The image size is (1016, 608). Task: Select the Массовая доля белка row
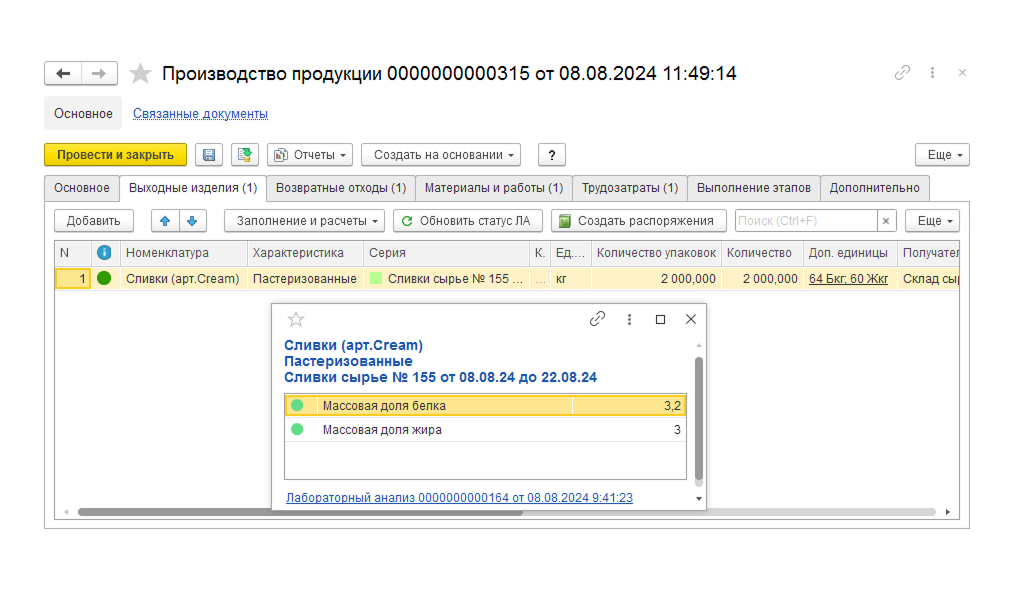[485, 405]
